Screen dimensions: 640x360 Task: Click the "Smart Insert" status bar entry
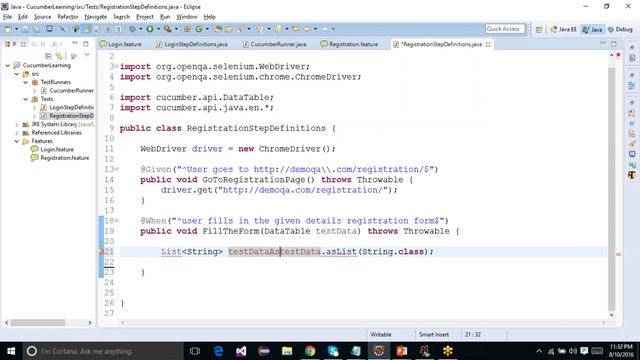click(x=434, y=335)
